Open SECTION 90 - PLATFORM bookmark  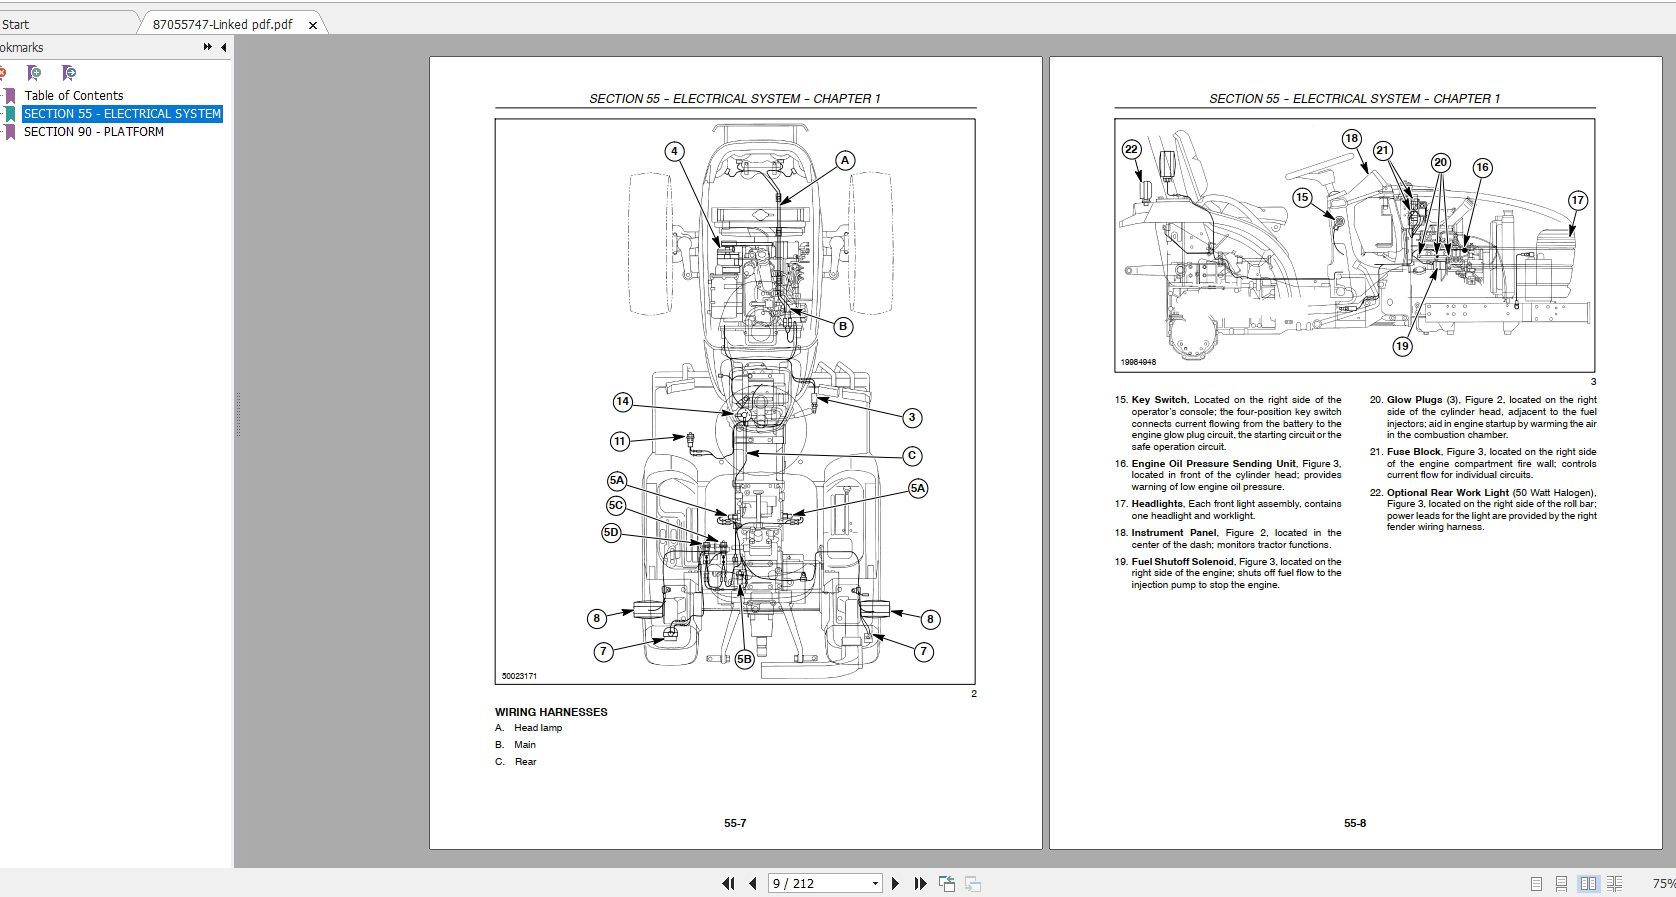[x=94, y=132]
